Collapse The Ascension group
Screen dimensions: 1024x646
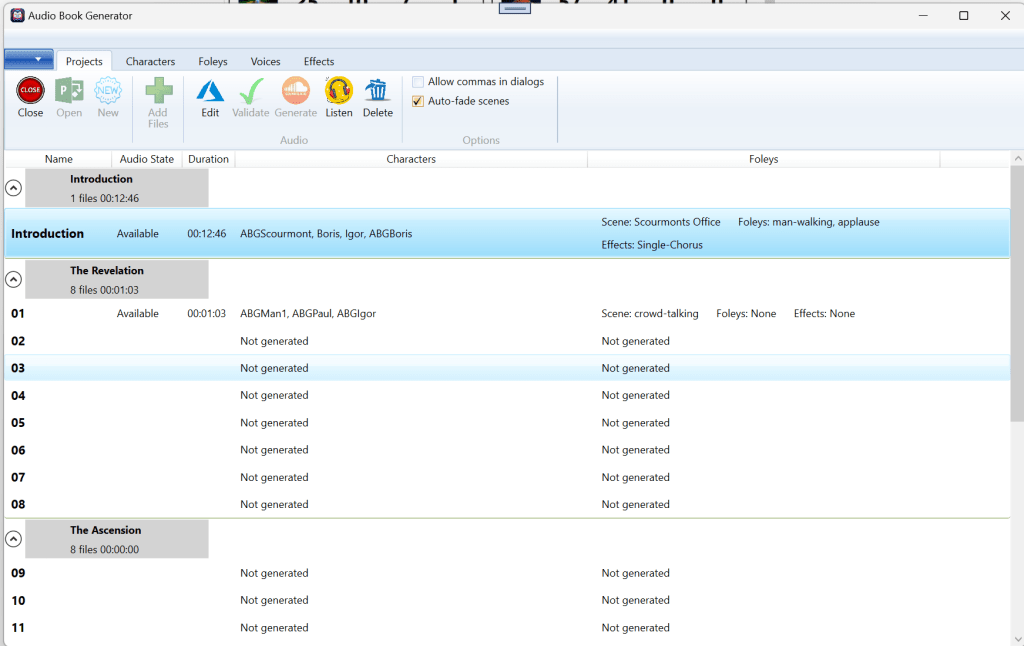14,539
